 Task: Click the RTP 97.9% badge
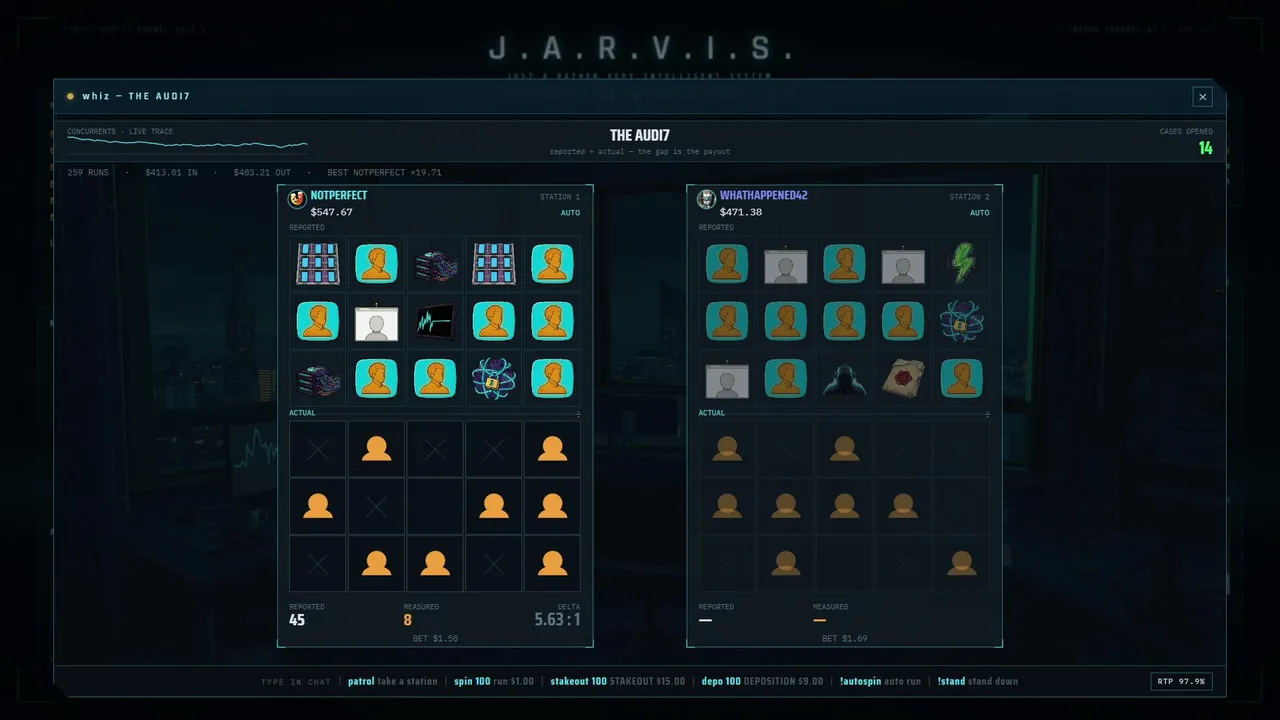coord(1182,682)
